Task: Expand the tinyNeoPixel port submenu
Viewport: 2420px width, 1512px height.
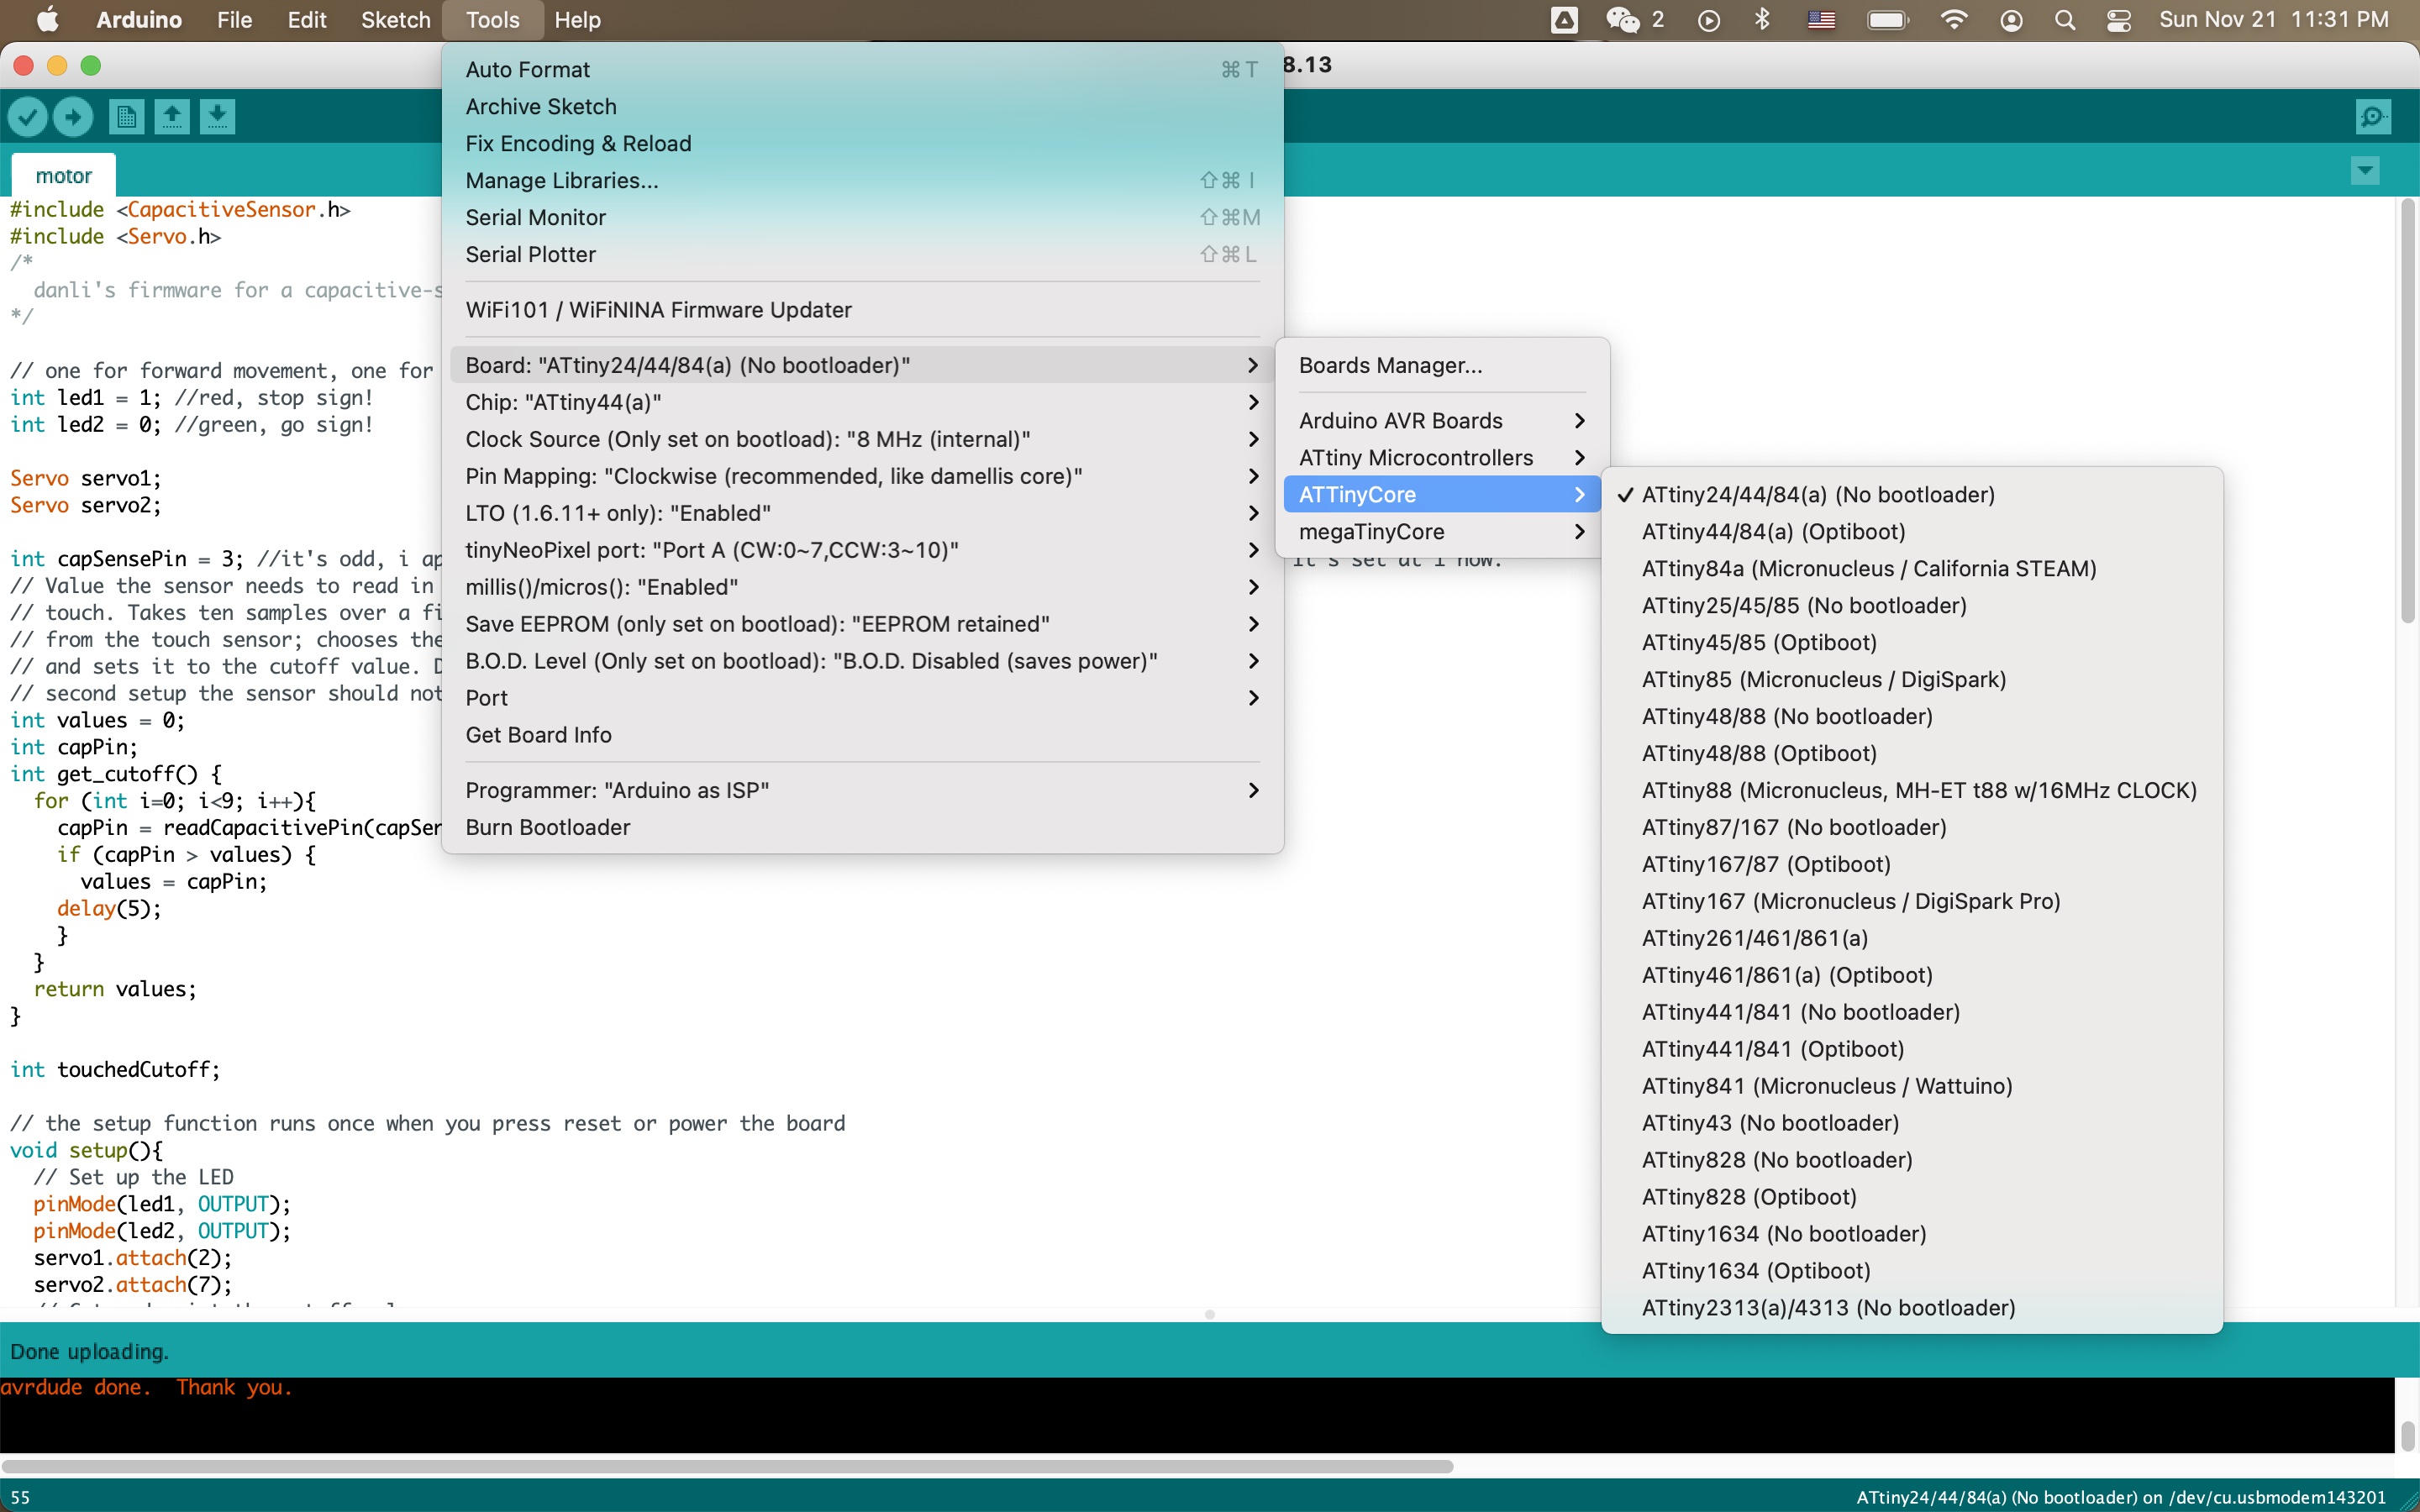Action: 862,550
